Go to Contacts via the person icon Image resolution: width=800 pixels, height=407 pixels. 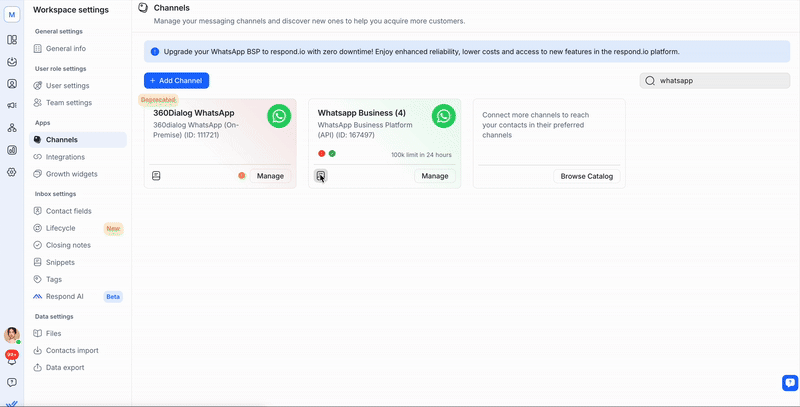pos(12,84)
